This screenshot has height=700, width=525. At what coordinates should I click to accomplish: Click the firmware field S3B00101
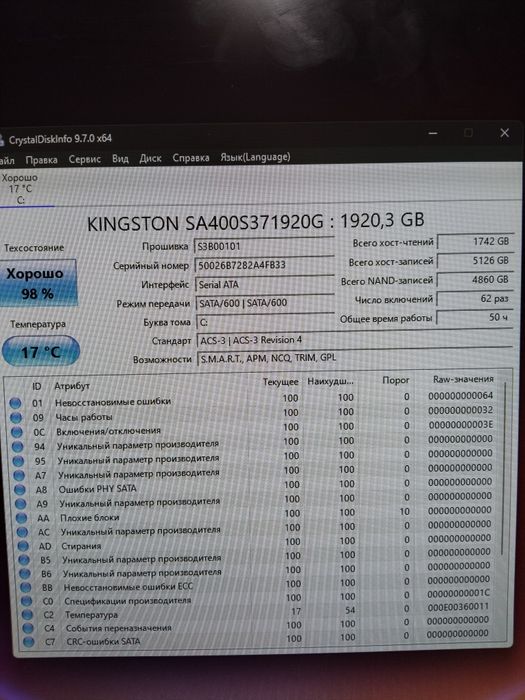(x=264, y=246)
